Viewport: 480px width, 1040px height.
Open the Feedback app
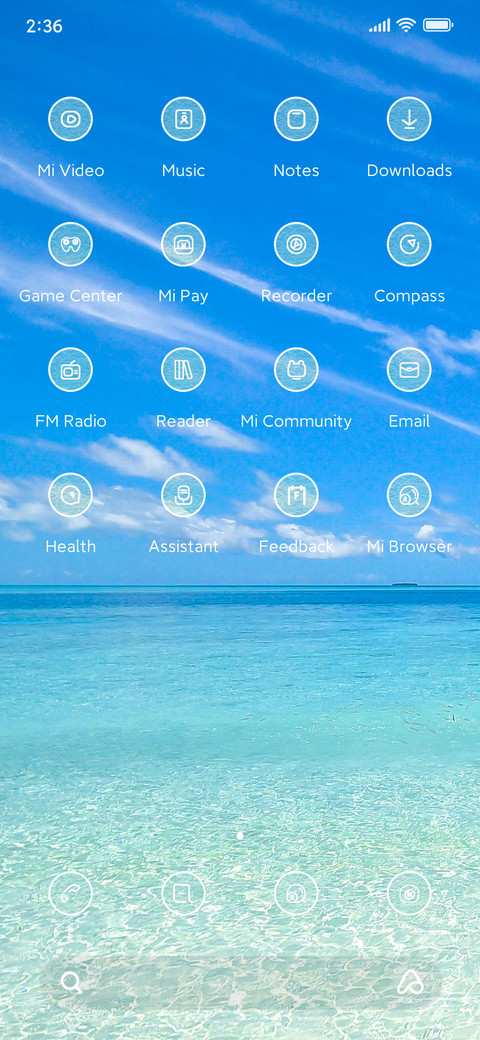pos(296,495)
